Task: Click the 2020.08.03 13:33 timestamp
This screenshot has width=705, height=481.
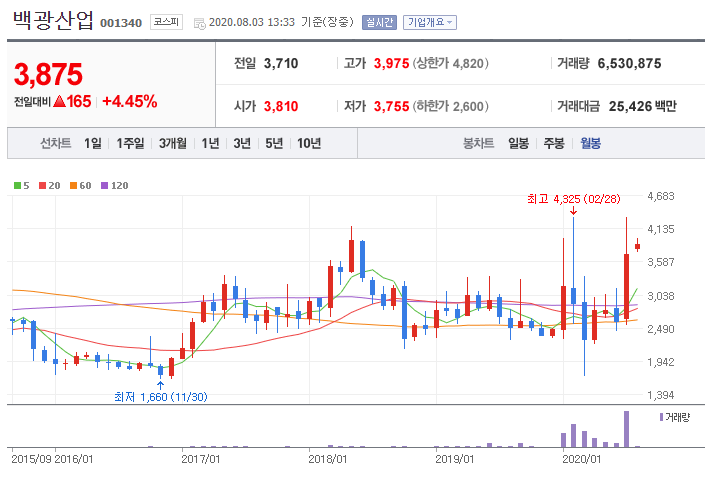Action: (x=252, y=22)
